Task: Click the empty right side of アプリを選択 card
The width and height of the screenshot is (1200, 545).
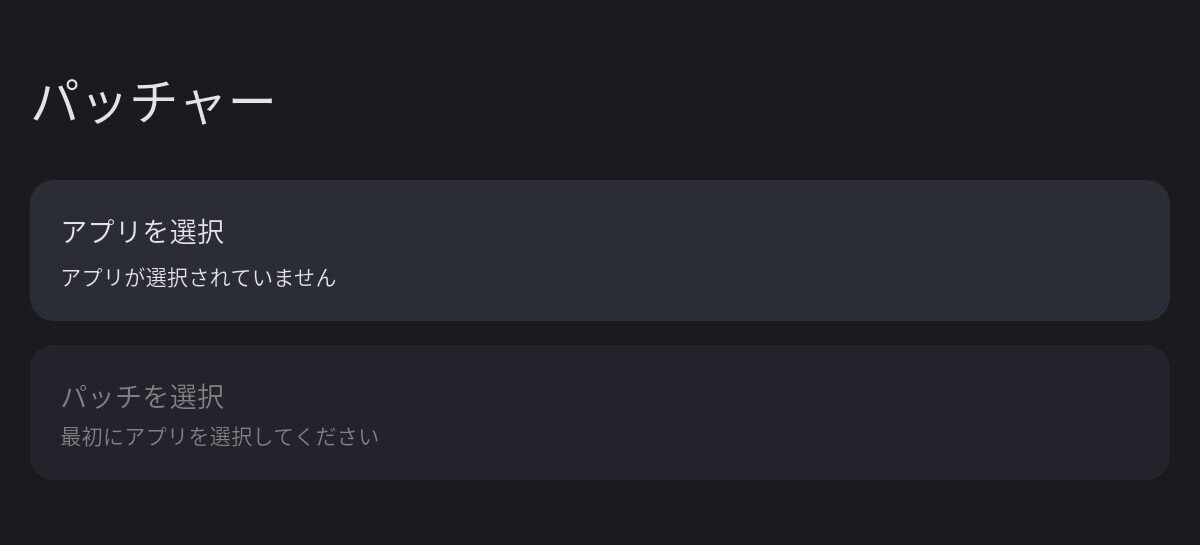Action: [x=950, y=250]
